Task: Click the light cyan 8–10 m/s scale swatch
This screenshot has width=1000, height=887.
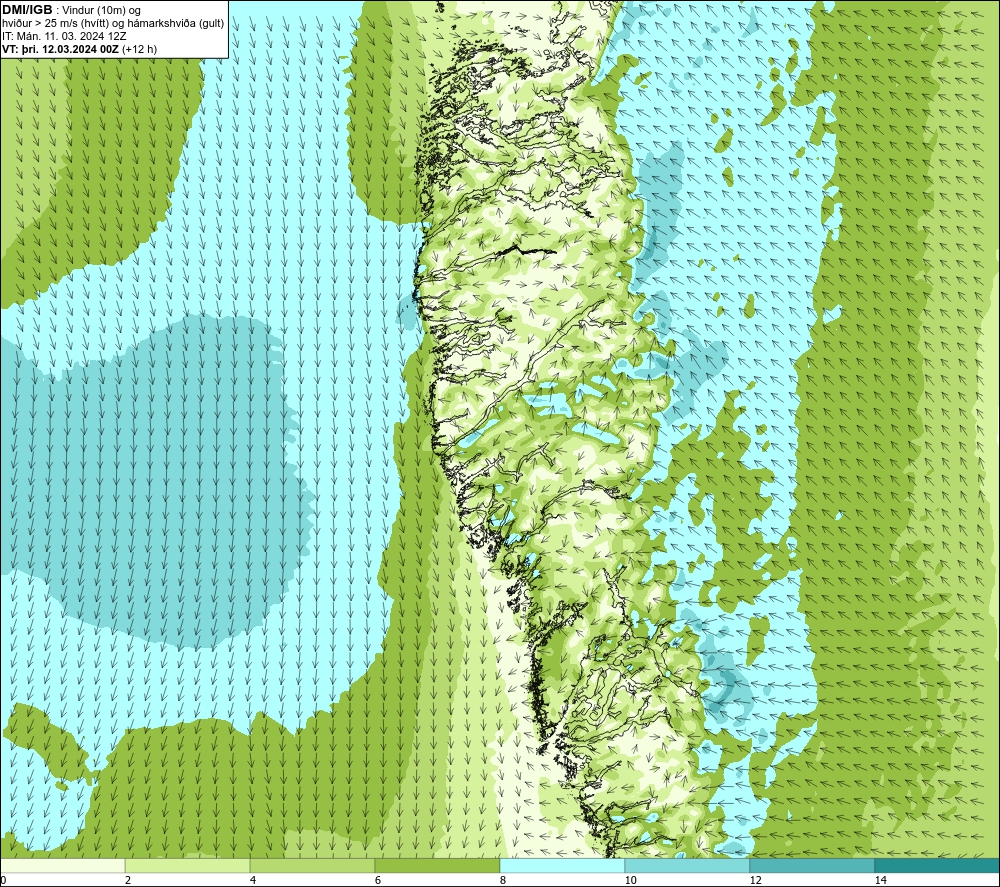Action: 562,865
